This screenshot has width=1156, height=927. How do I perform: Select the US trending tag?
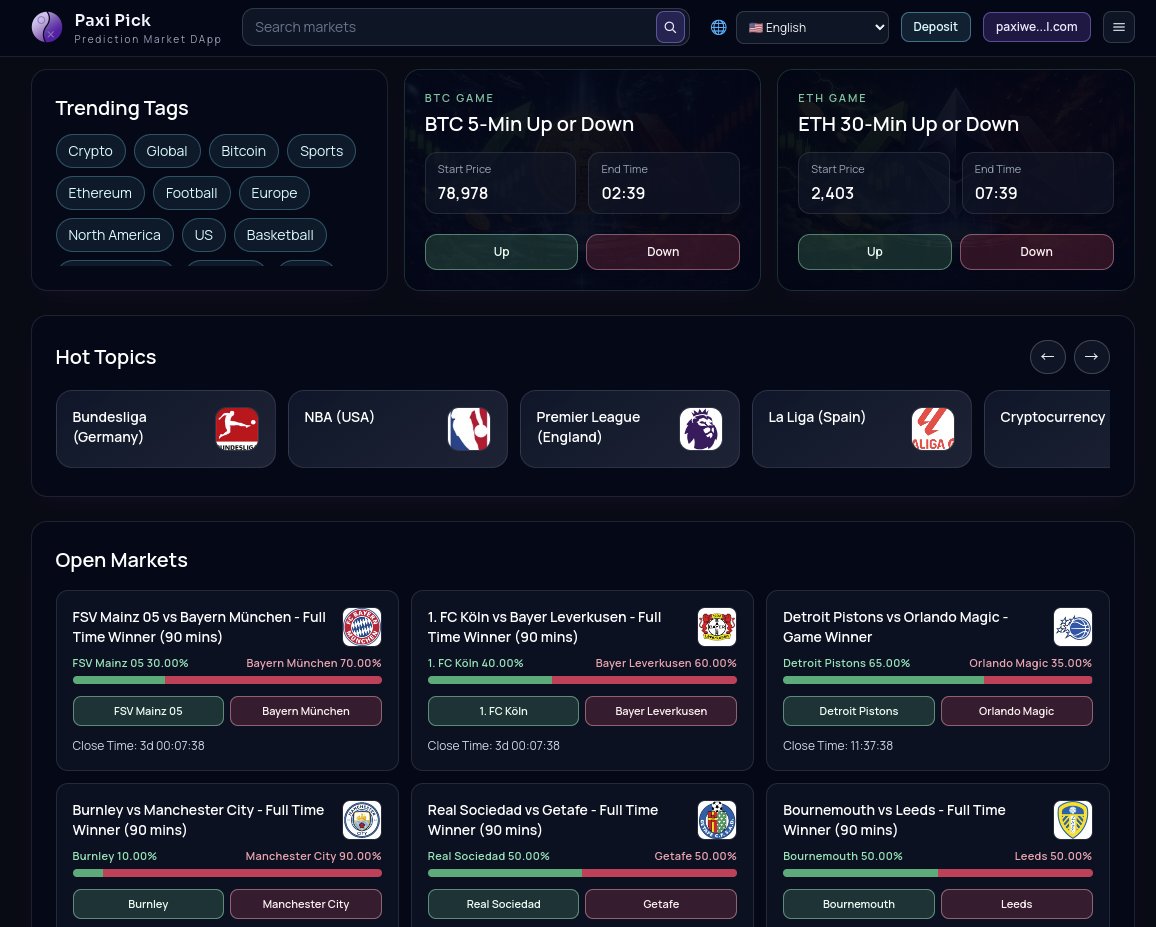(203, 235)
